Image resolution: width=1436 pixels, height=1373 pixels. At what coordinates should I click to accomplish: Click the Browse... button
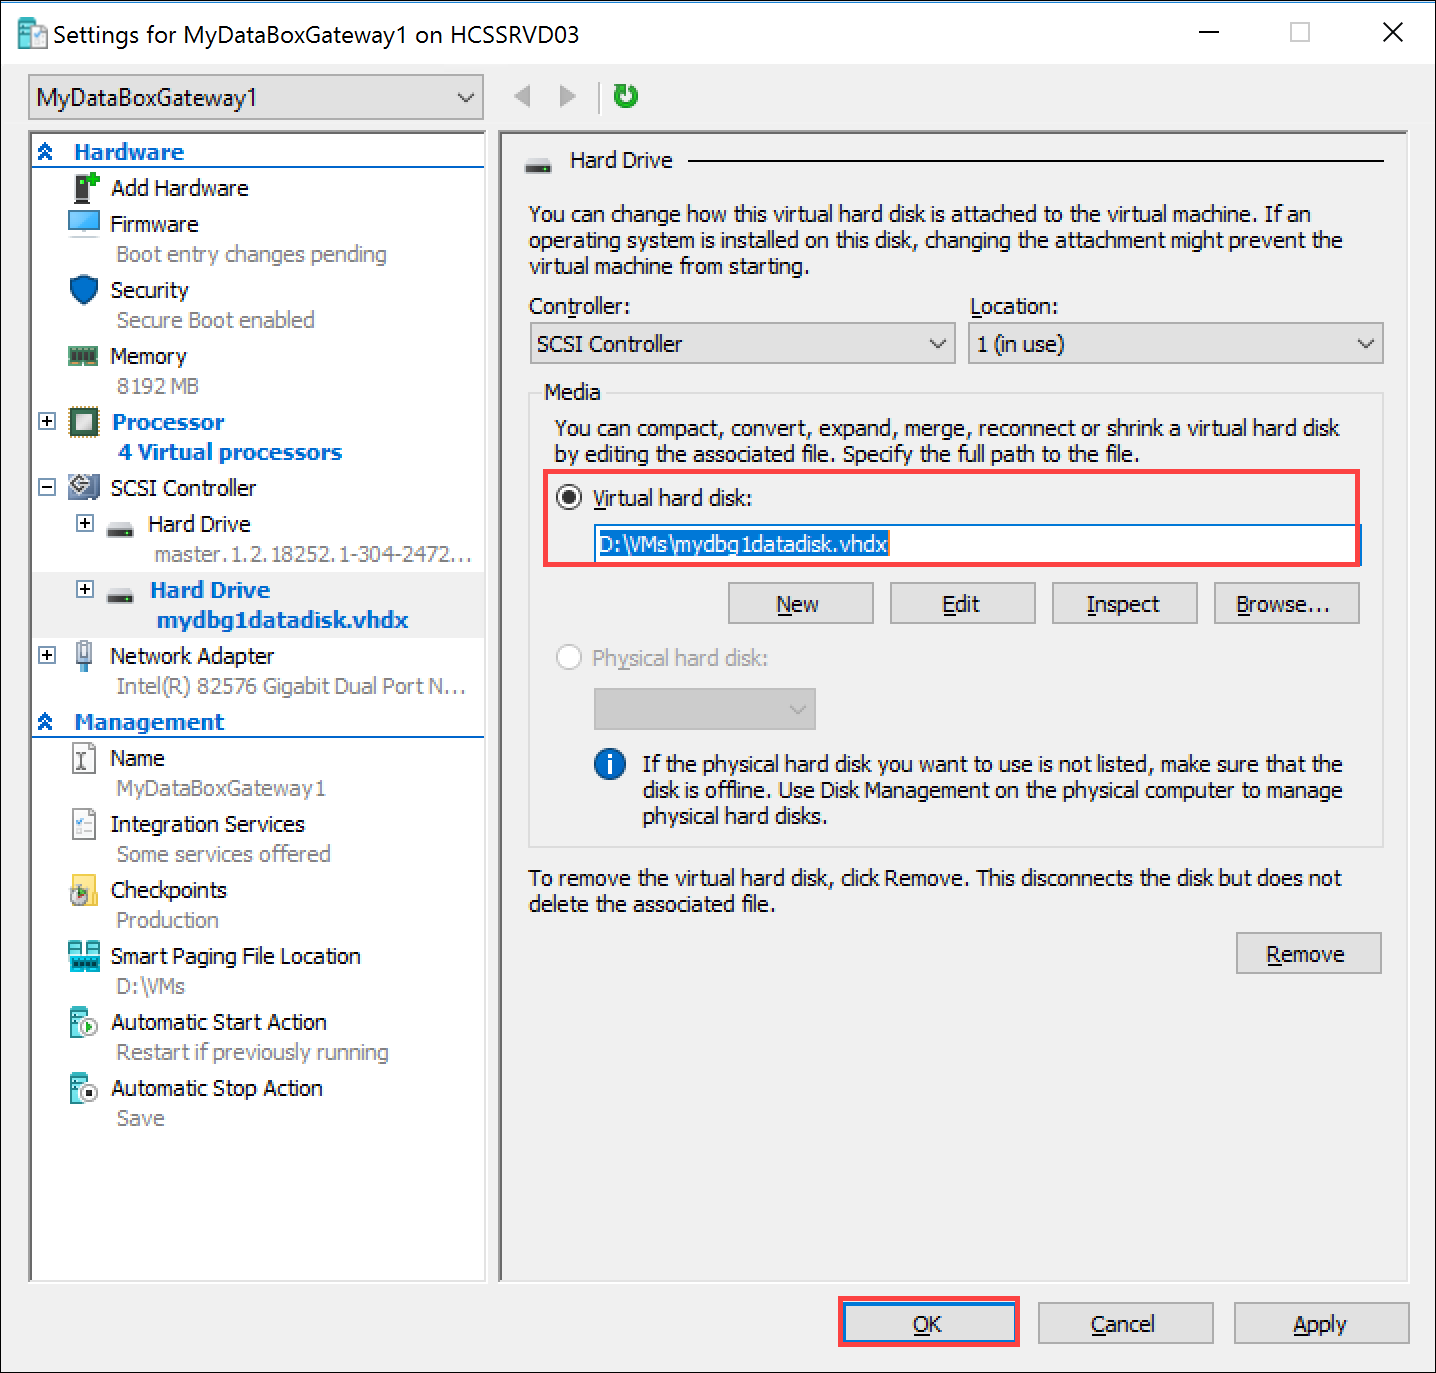pyautogui.click(x=1286, y=603)
